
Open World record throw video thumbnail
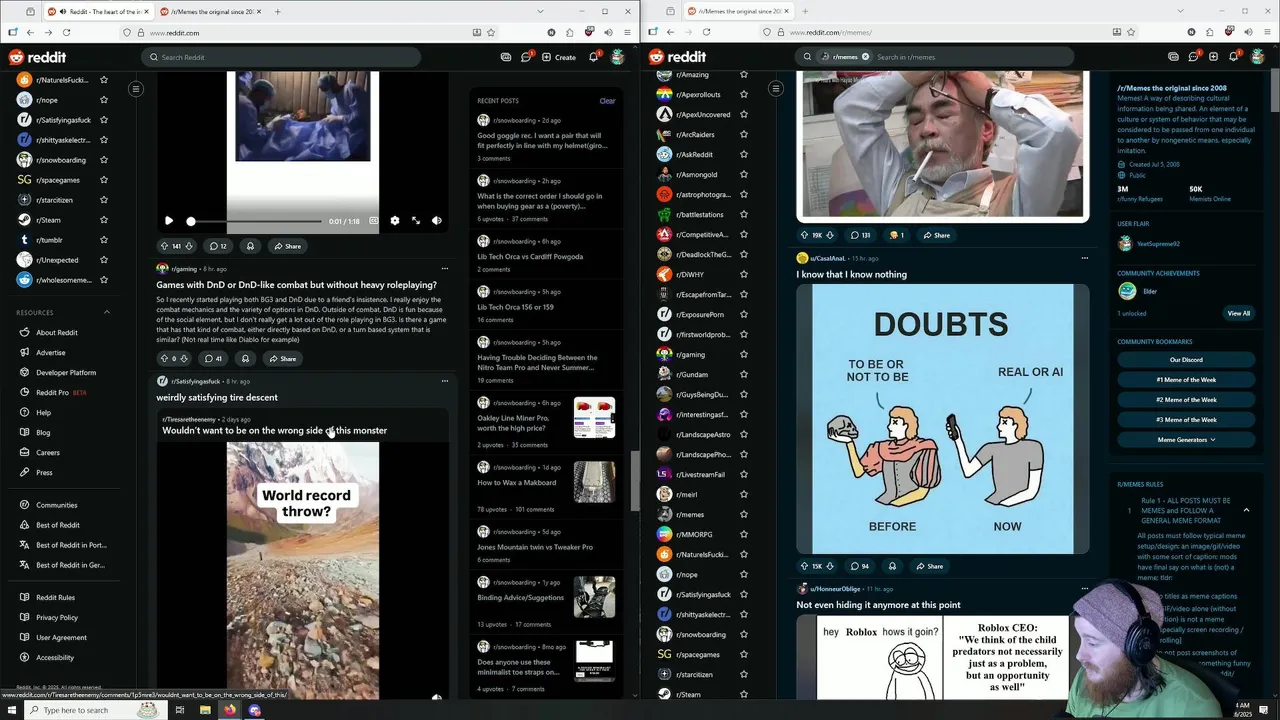pyautogui.click(x=303, y=571)
